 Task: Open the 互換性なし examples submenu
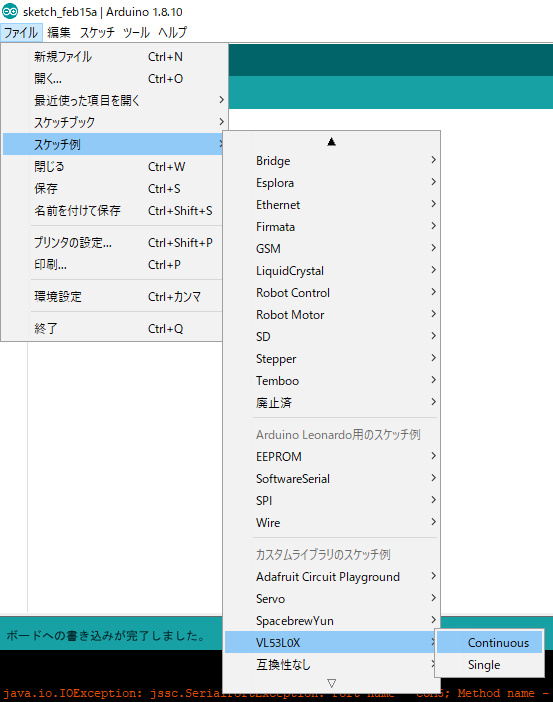(x=331, y=664)
